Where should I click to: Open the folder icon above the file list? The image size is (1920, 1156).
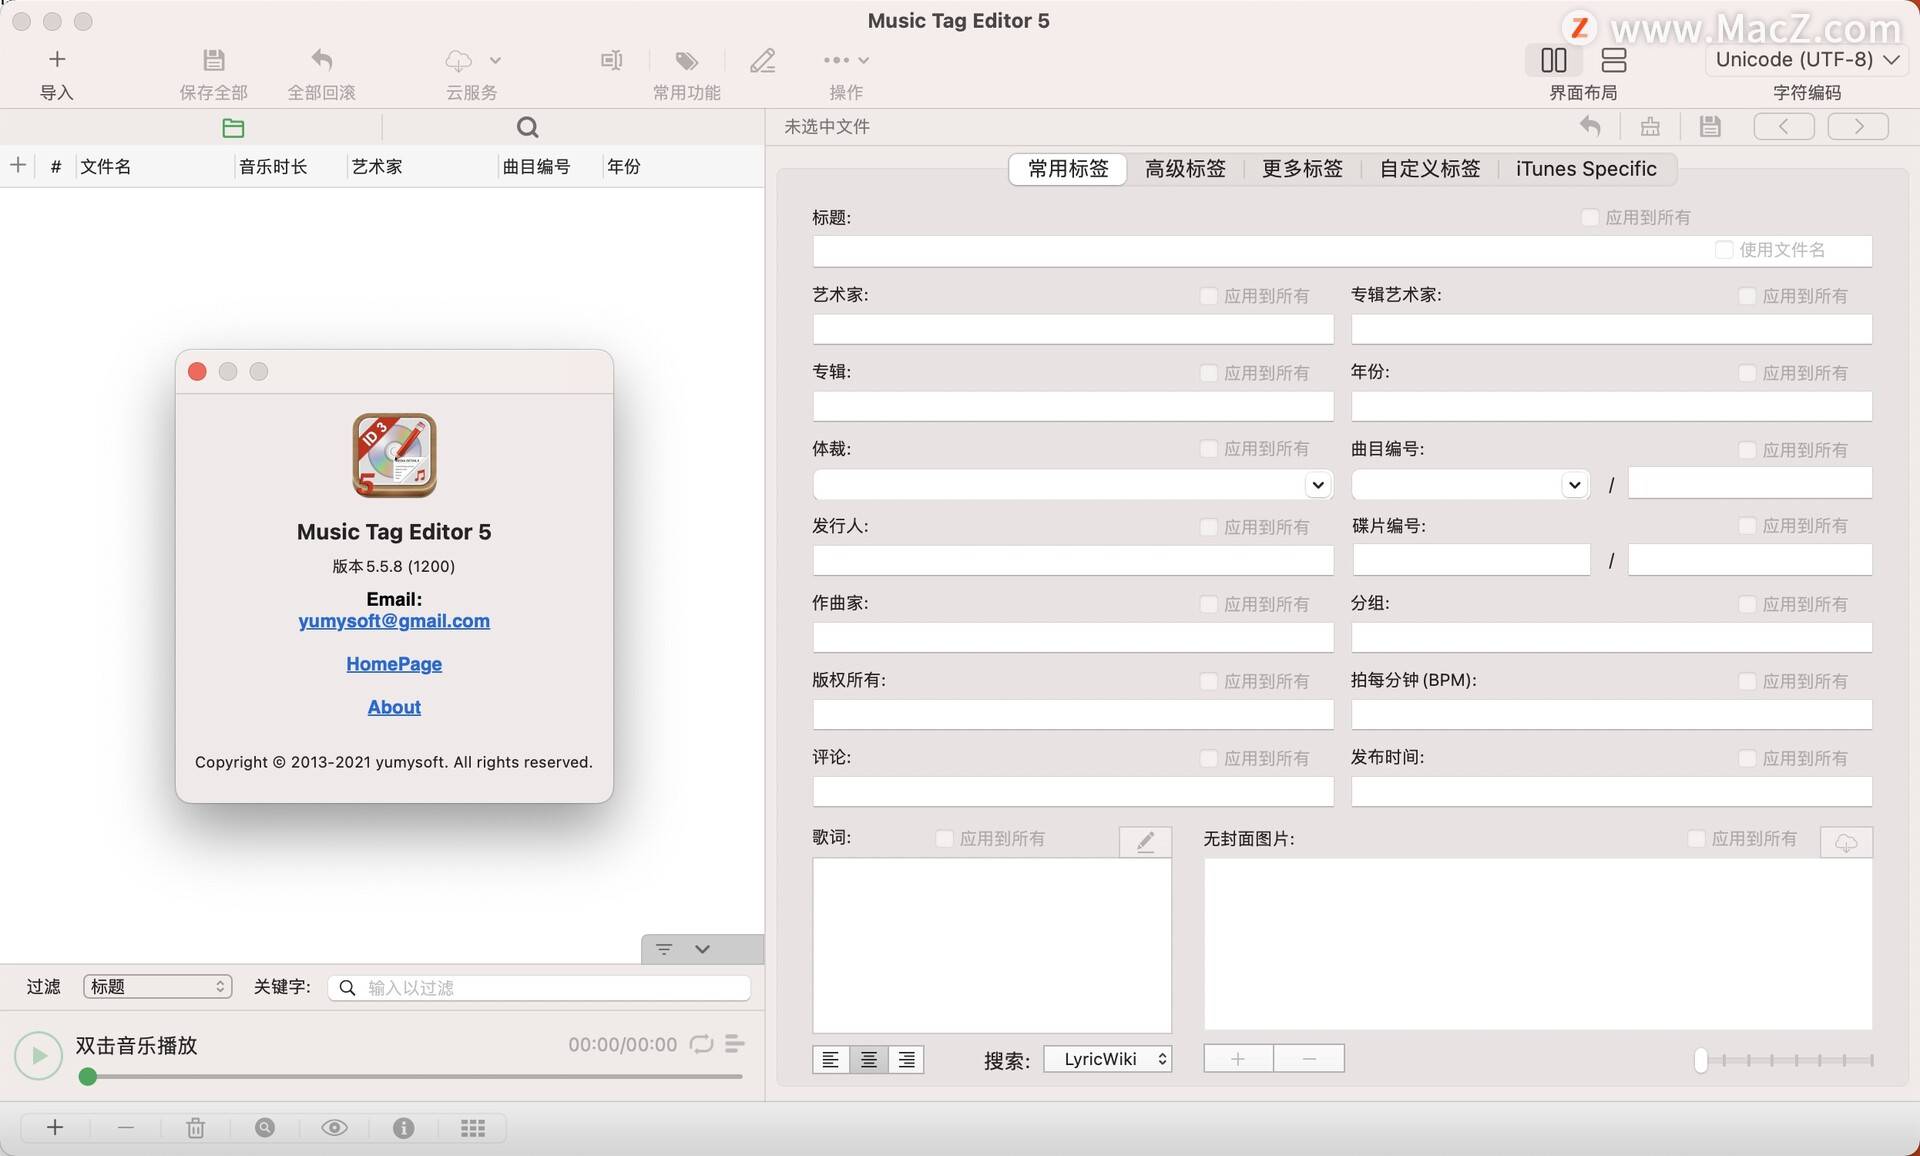pos(233,127)
